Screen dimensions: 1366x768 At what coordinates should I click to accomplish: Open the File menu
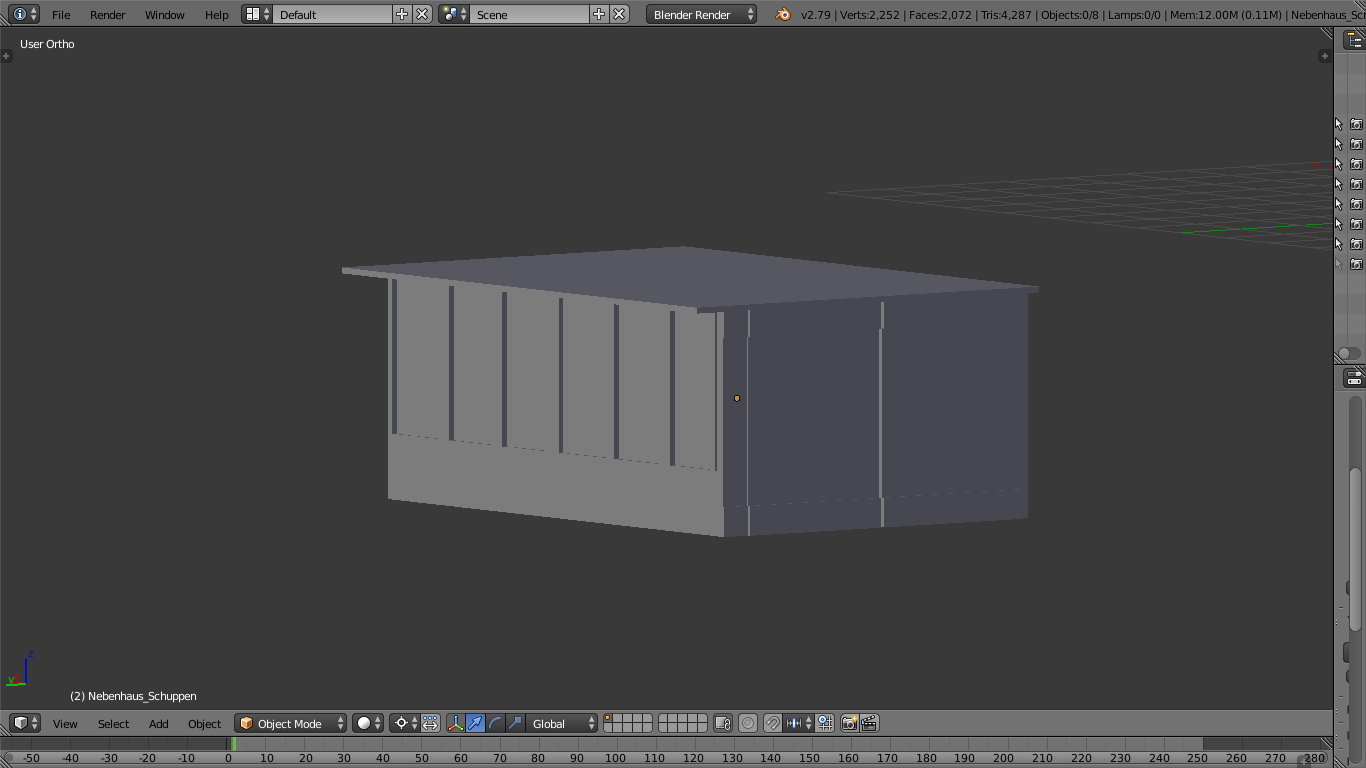(x=61, y=14)
